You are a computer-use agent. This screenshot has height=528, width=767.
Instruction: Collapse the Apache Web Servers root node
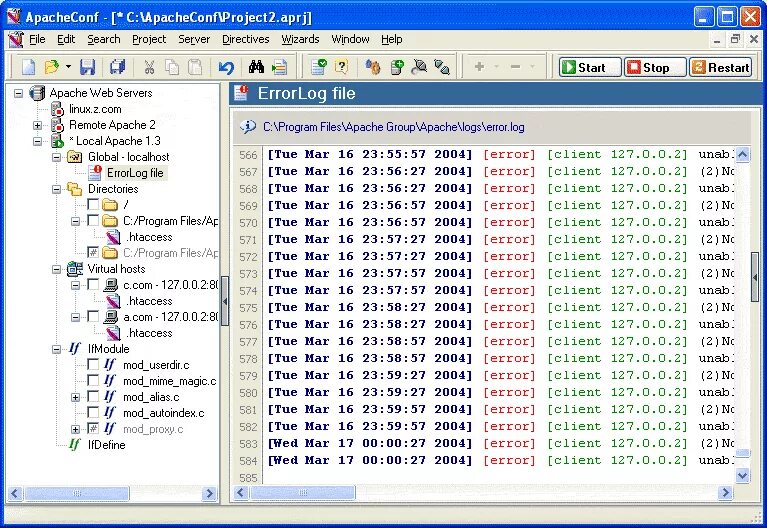coord(19,93)
